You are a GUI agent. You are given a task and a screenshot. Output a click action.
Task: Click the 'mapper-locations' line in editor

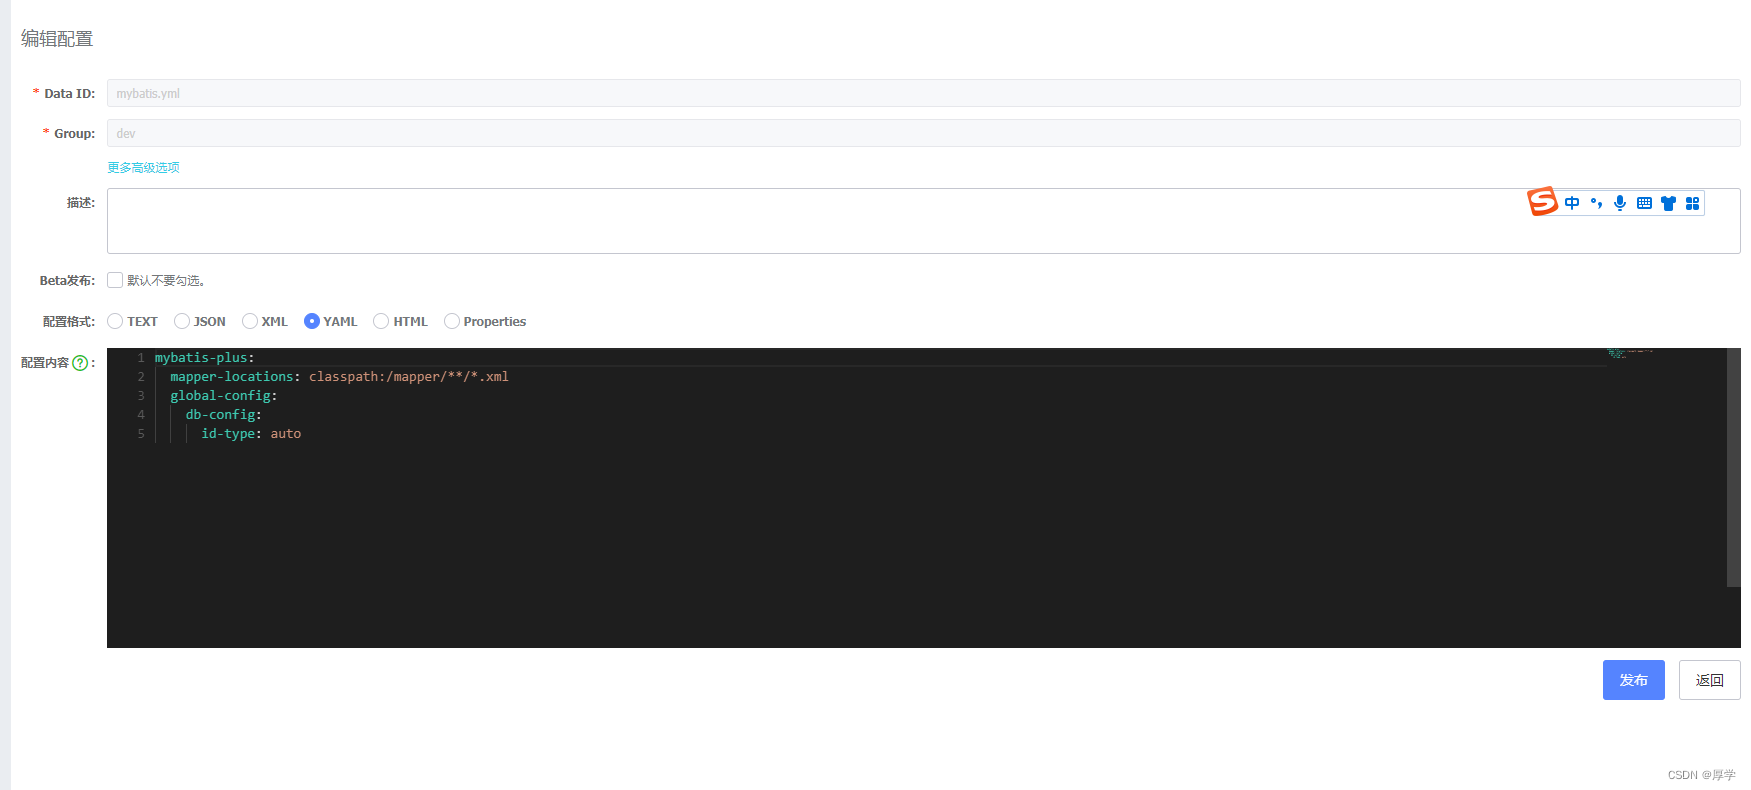pos(339,377)
